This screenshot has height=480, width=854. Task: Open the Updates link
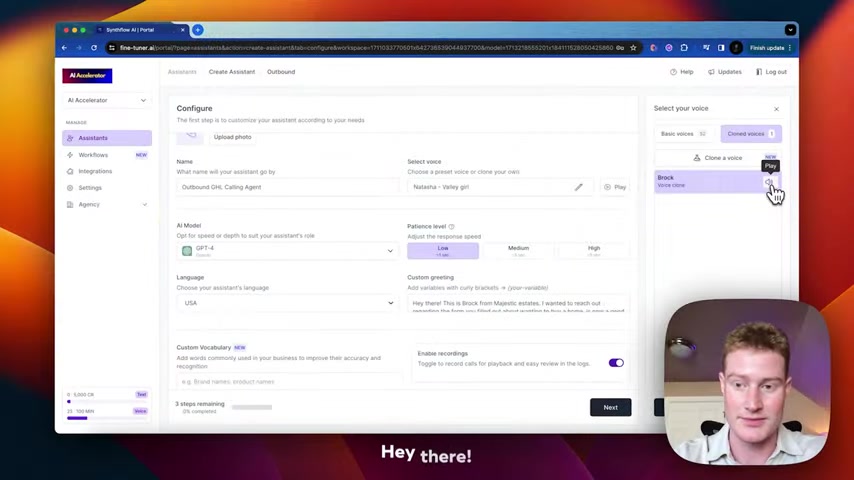(x=724, y=72)
